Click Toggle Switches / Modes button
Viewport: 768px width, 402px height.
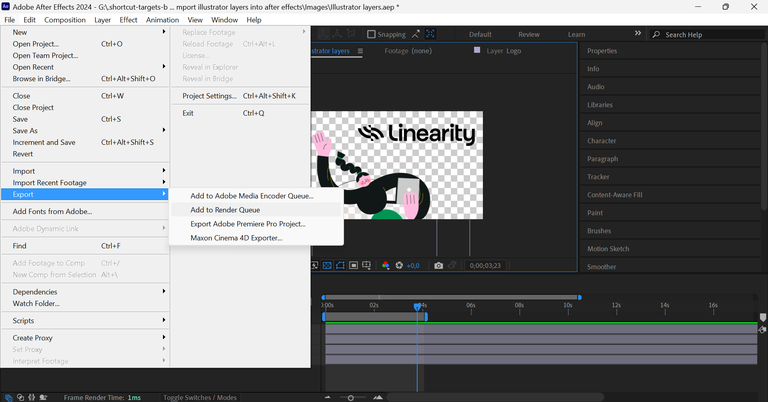[200, 397]
